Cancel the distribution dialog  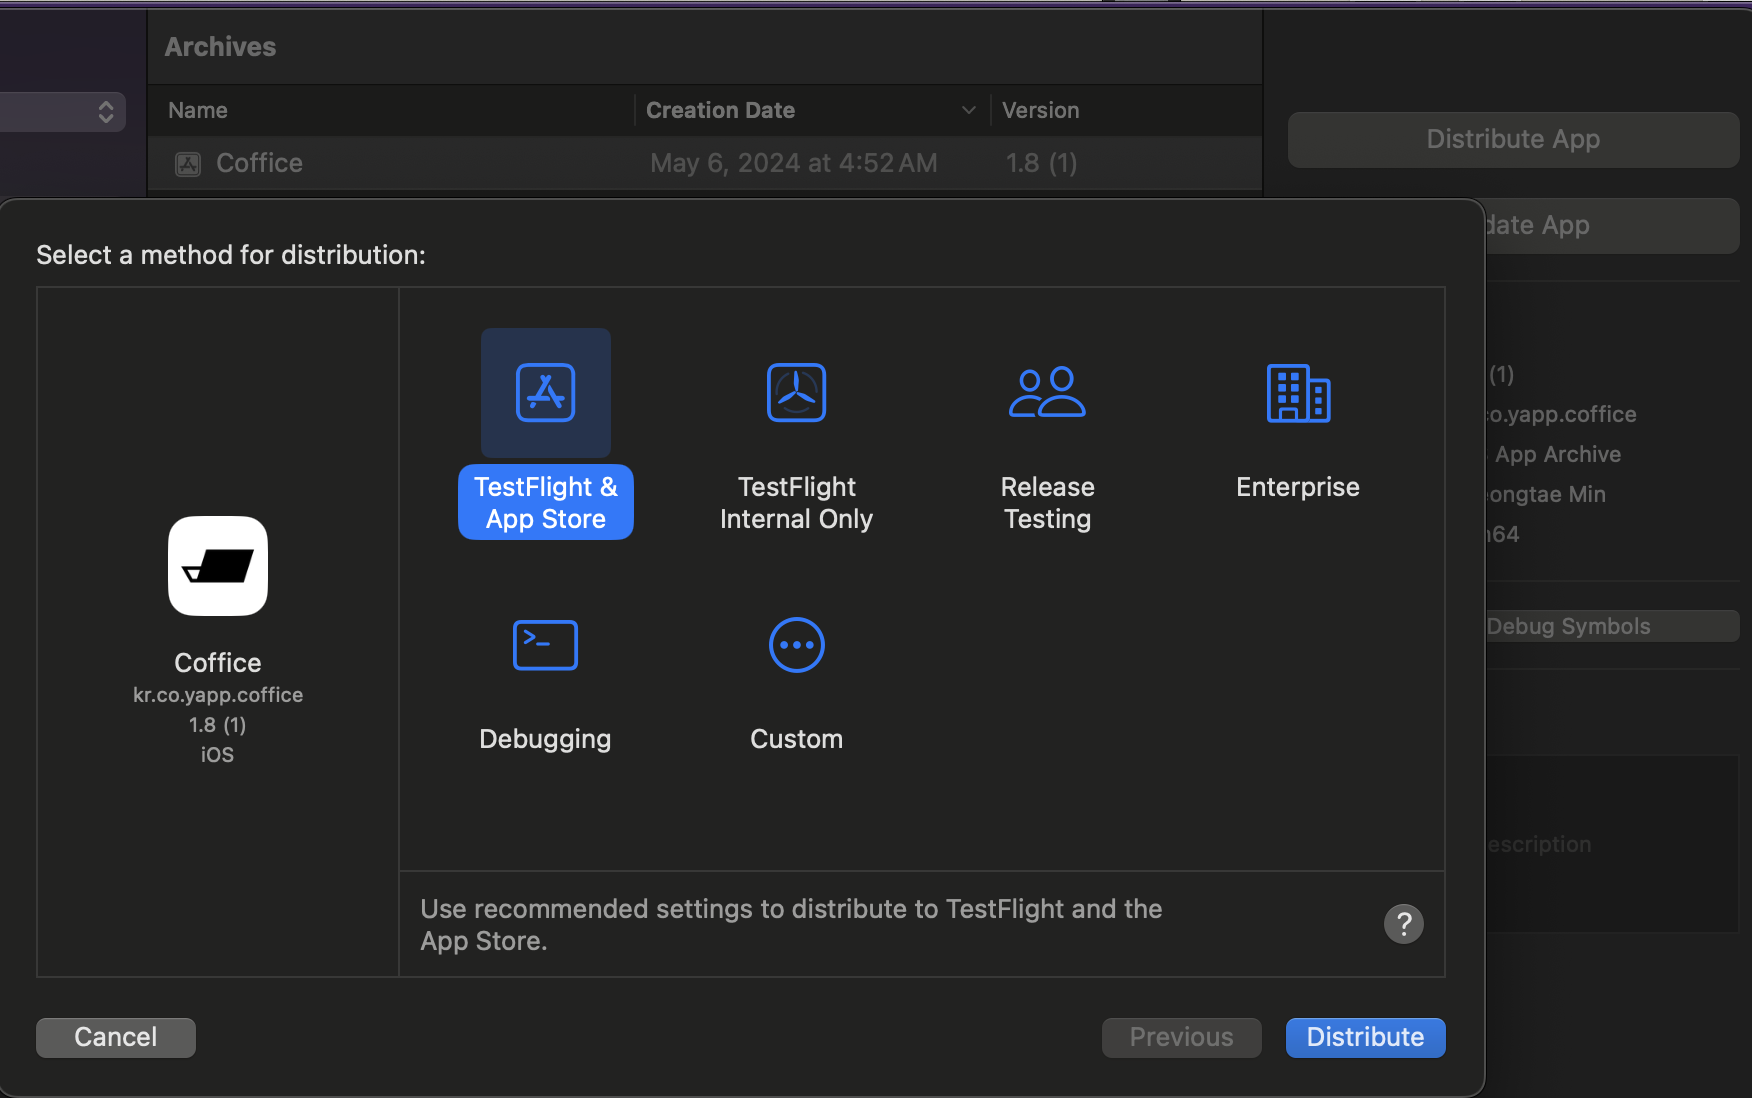pos(115,1037)
